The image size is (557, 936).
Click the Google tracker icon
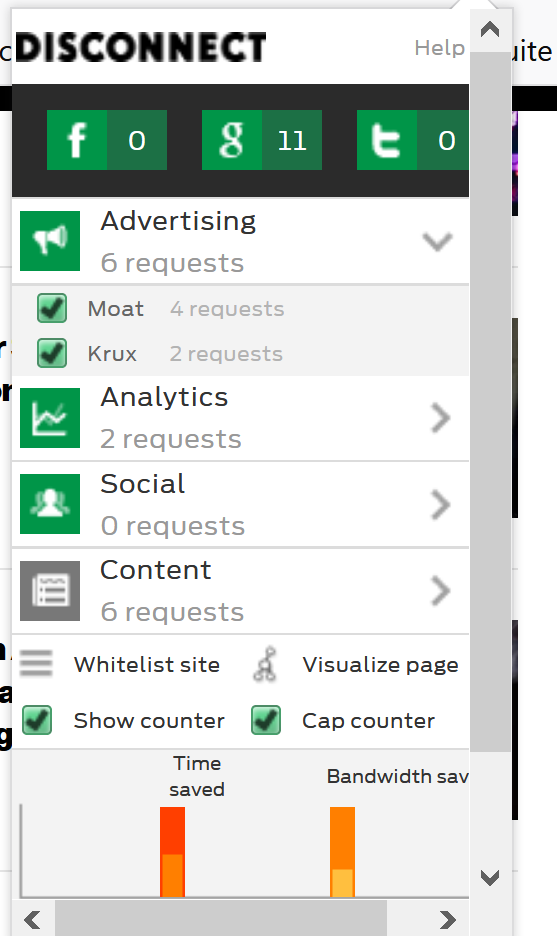232,140
